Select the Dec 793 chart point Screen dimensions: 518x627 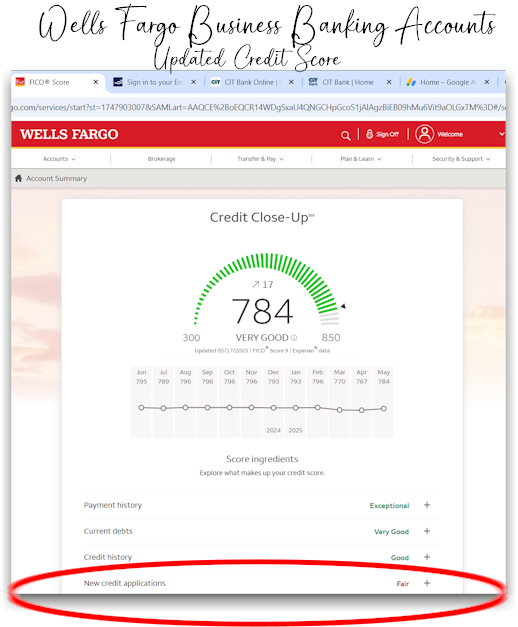click(273, 408)
